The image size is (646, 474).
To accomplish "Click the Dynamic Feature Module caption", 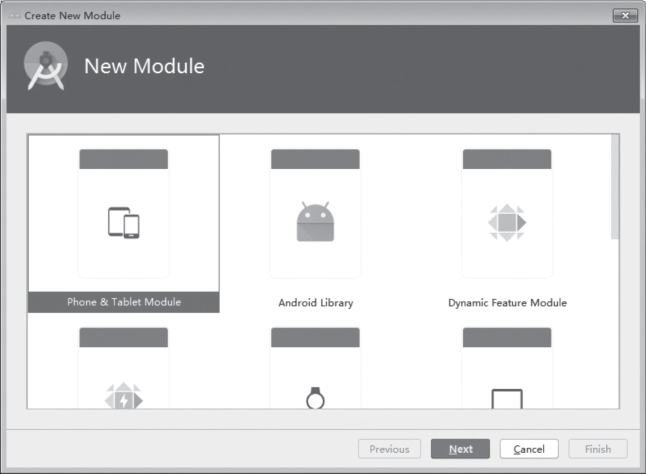I will [506, 302].
